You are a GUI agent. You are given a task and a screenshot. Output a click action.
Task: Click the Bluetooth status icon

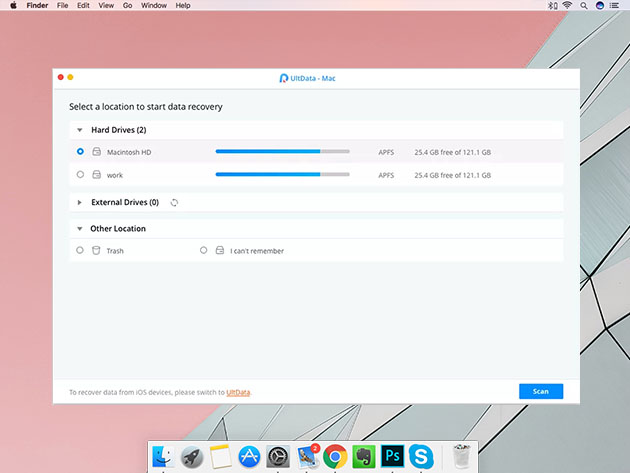[553, 5]
